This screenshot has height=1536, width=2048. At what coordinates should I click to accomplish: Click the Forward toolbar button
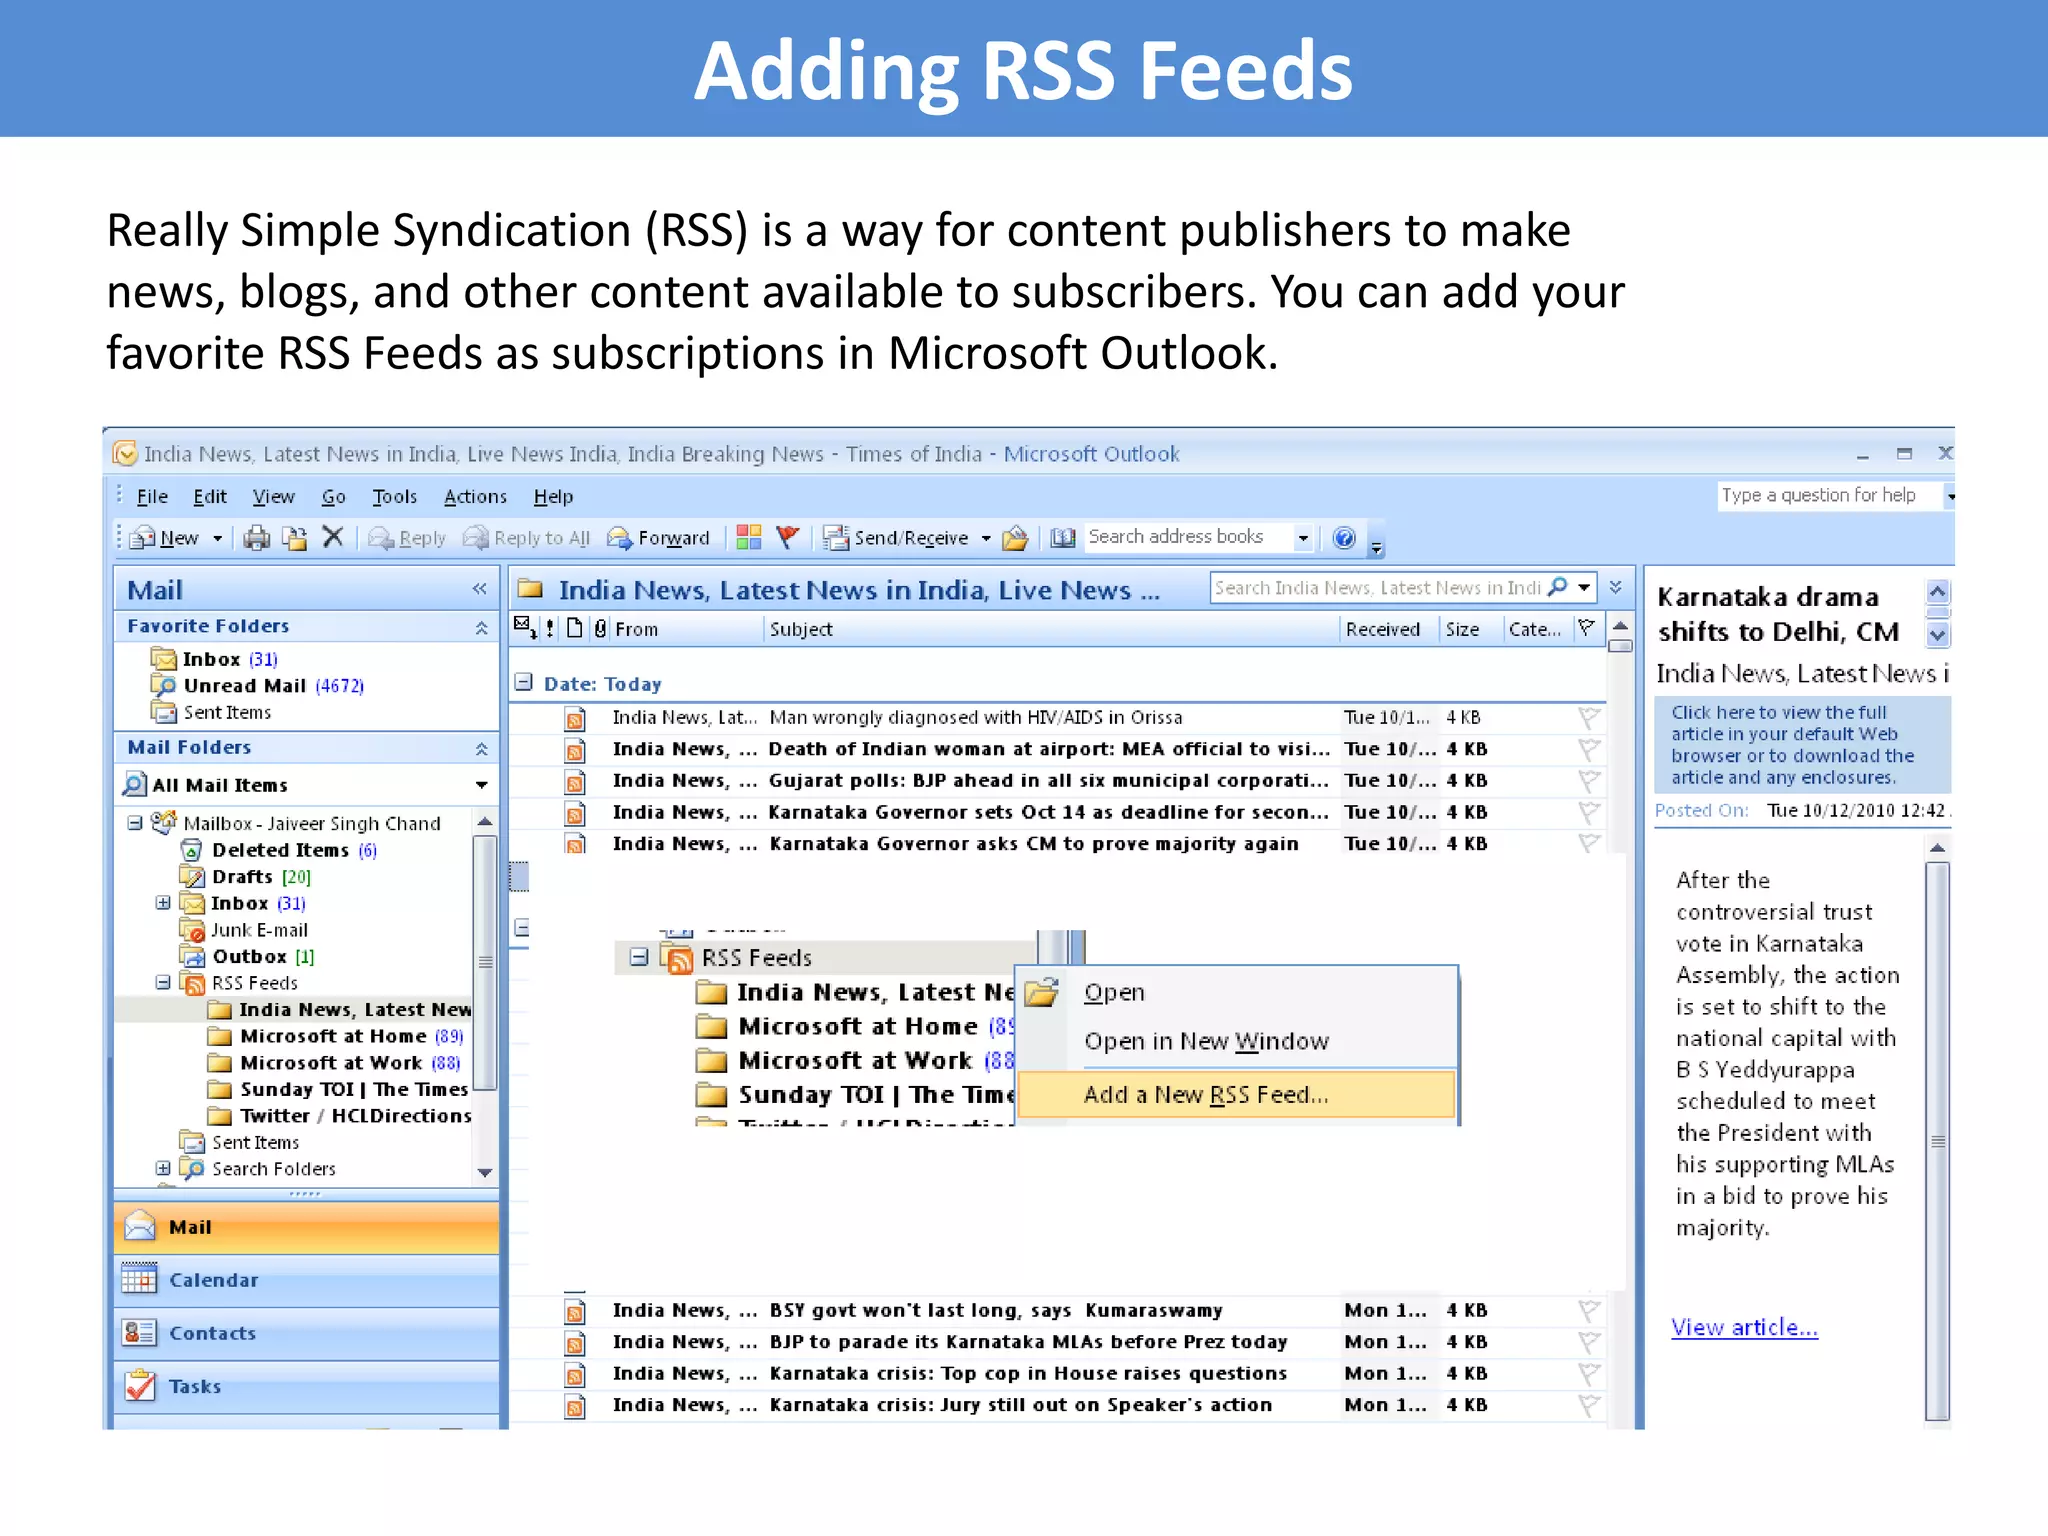pos(659,538)
